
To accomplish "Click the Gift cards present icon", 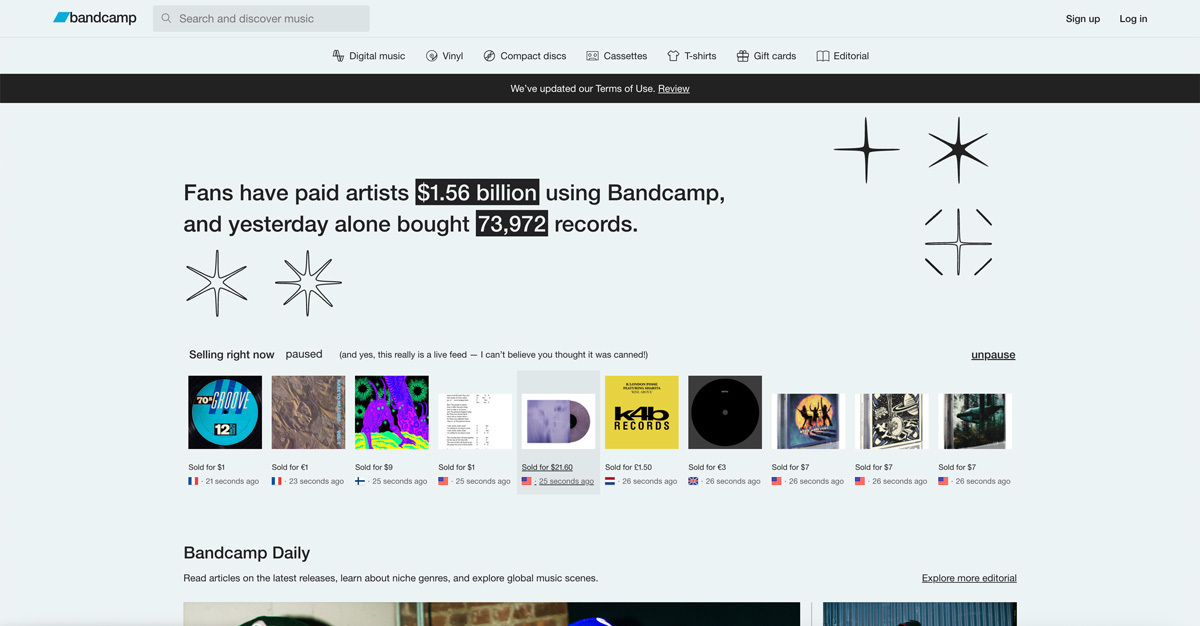I will point(742,56).
